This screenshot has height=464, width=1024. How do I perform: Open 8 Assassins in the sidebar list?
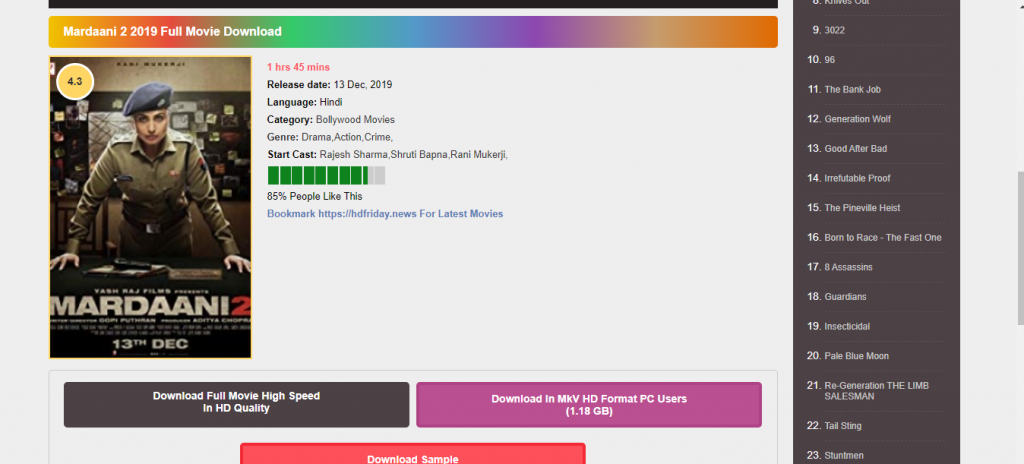click(848, 267)
